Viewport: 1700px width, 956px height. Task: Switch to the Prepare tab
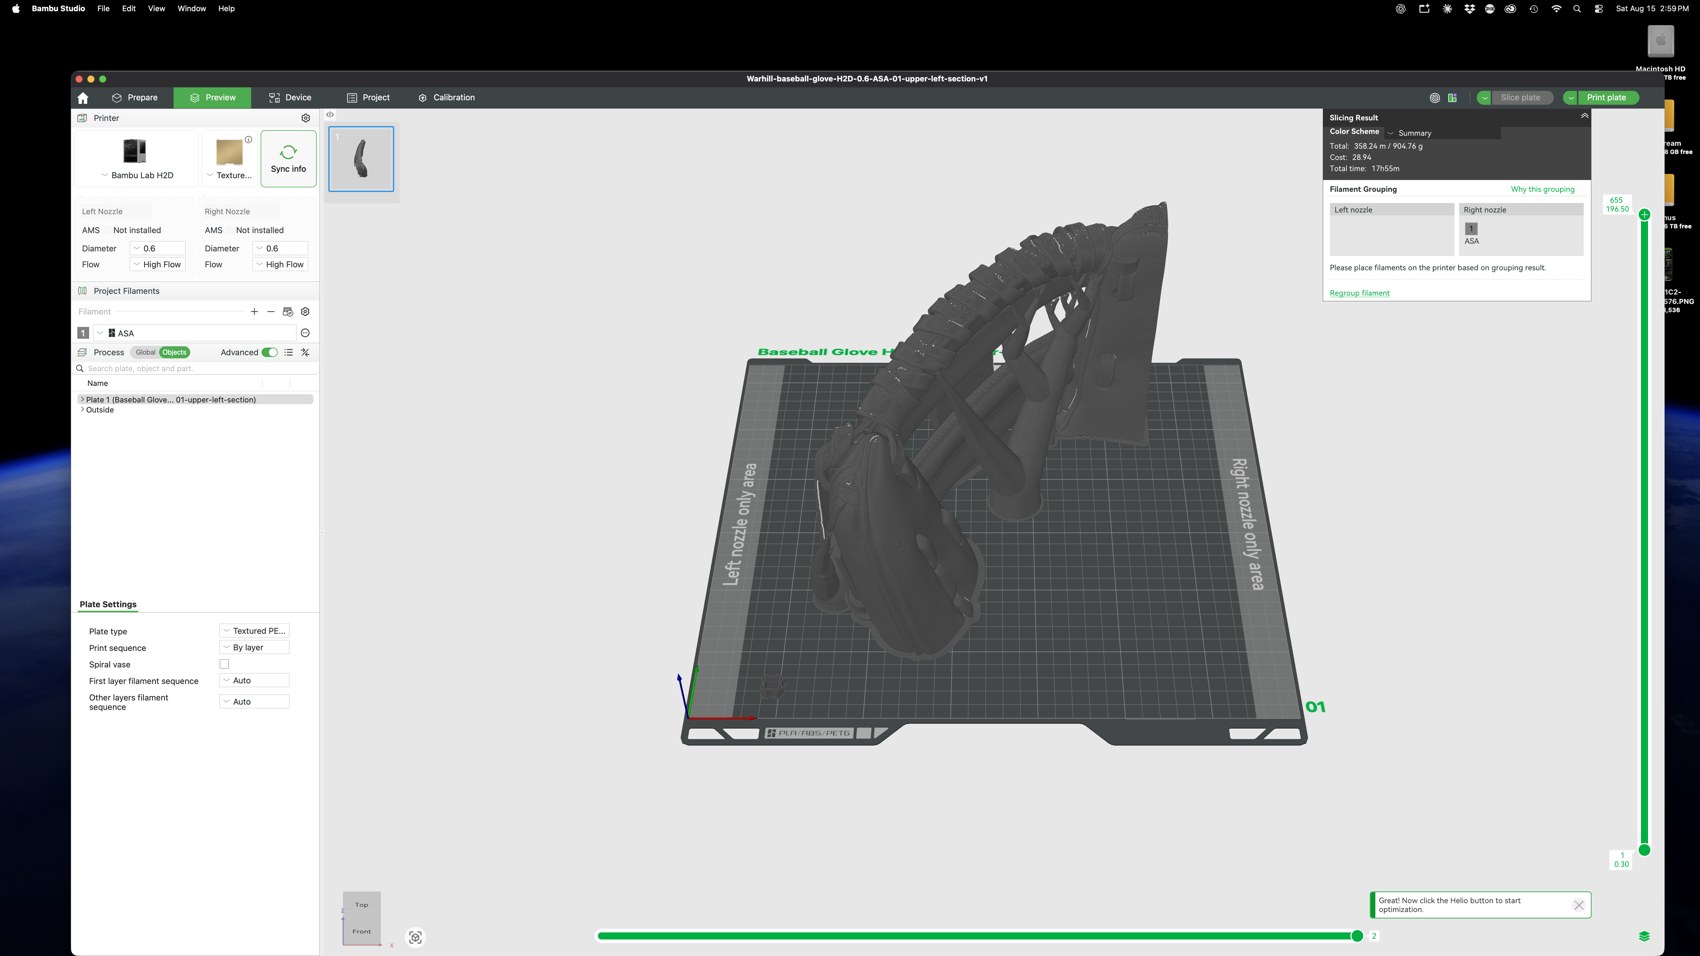(134, 98)
